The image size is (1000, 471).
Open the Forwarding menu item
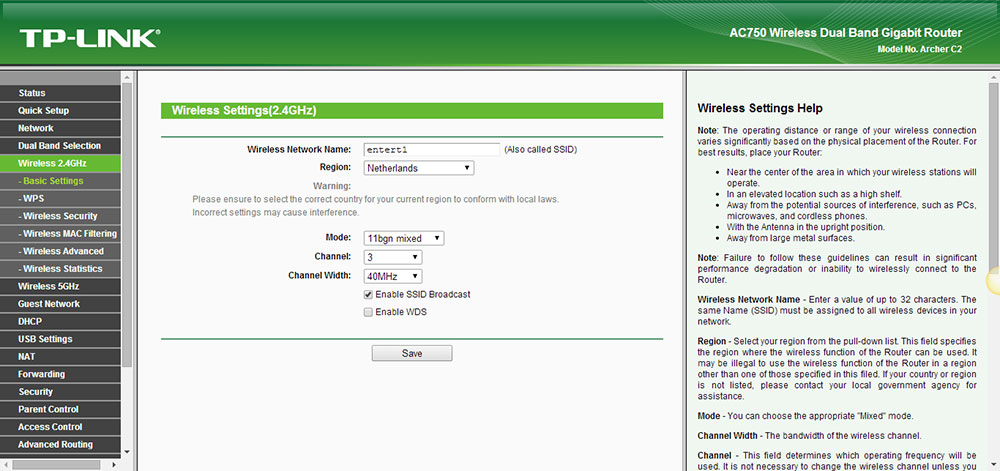click(60, 374)
